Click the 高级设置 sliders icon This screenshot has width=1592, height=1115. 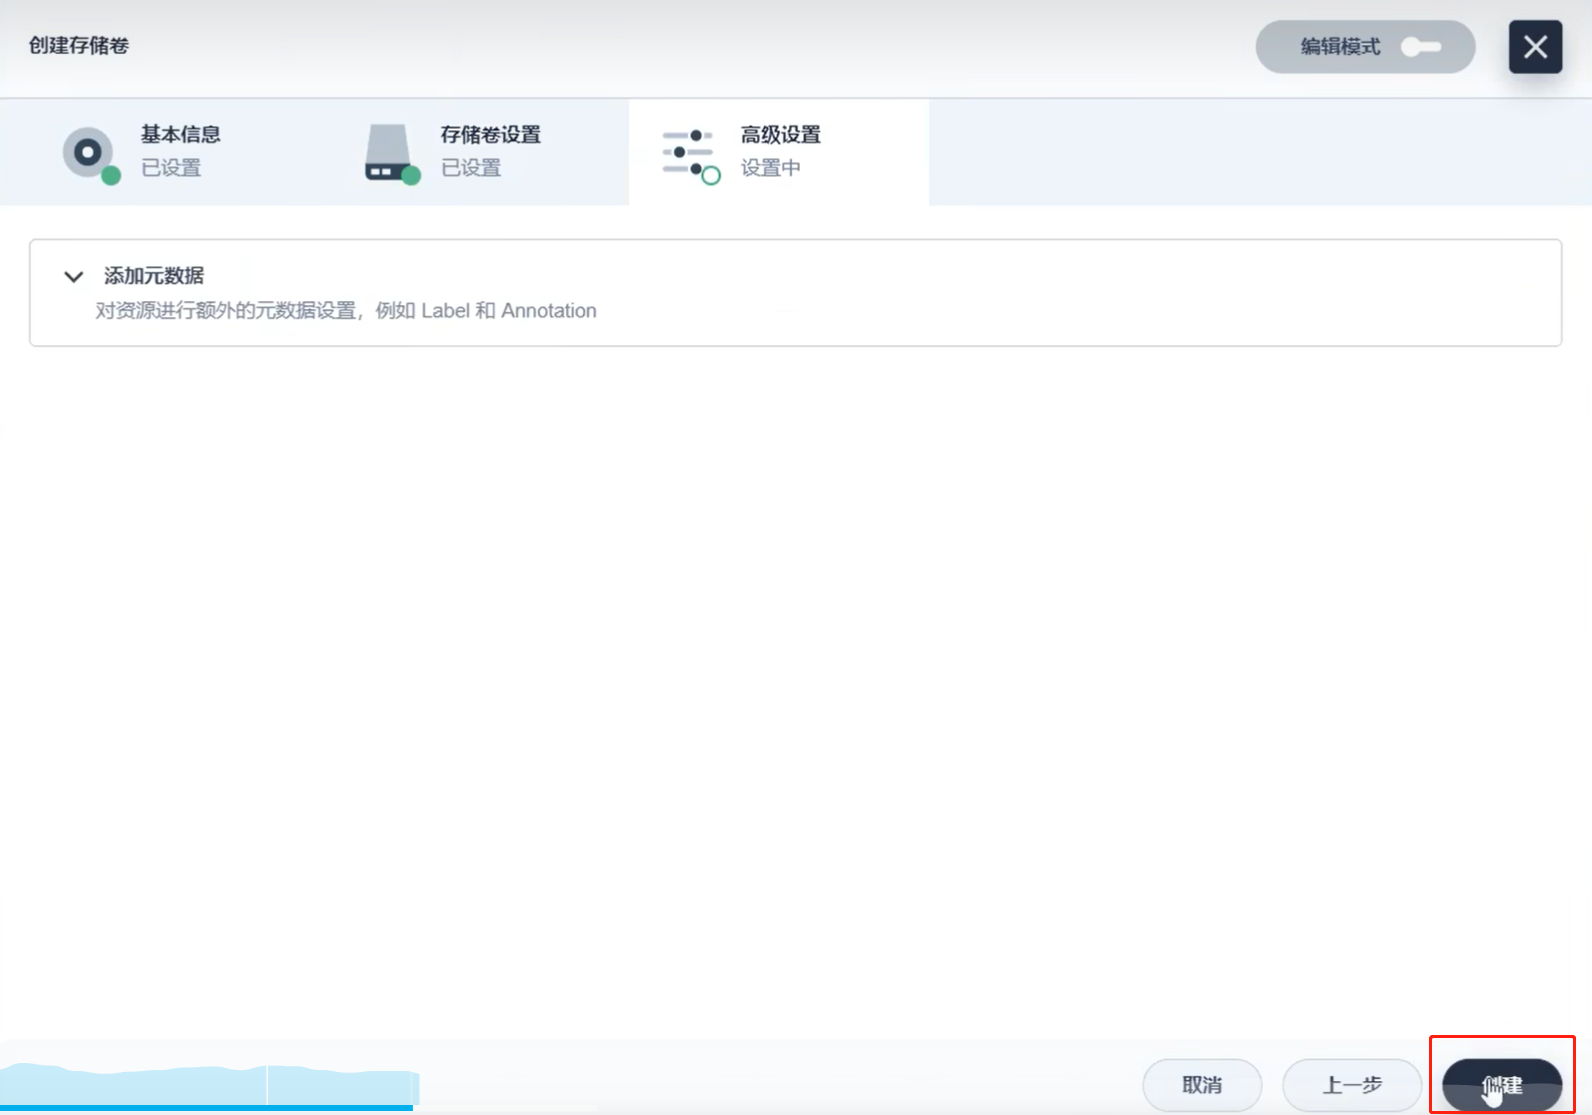point(690,155)
